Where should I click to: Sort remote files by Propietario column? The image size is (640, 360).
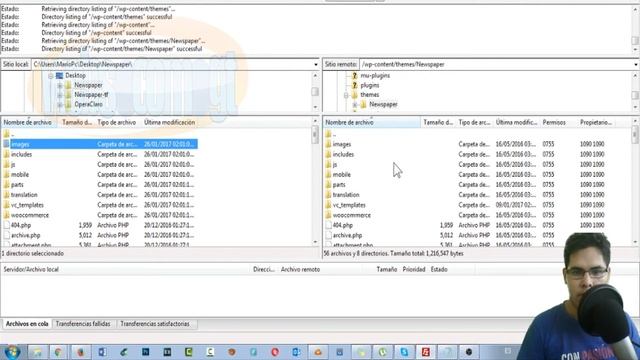(596, 122)
